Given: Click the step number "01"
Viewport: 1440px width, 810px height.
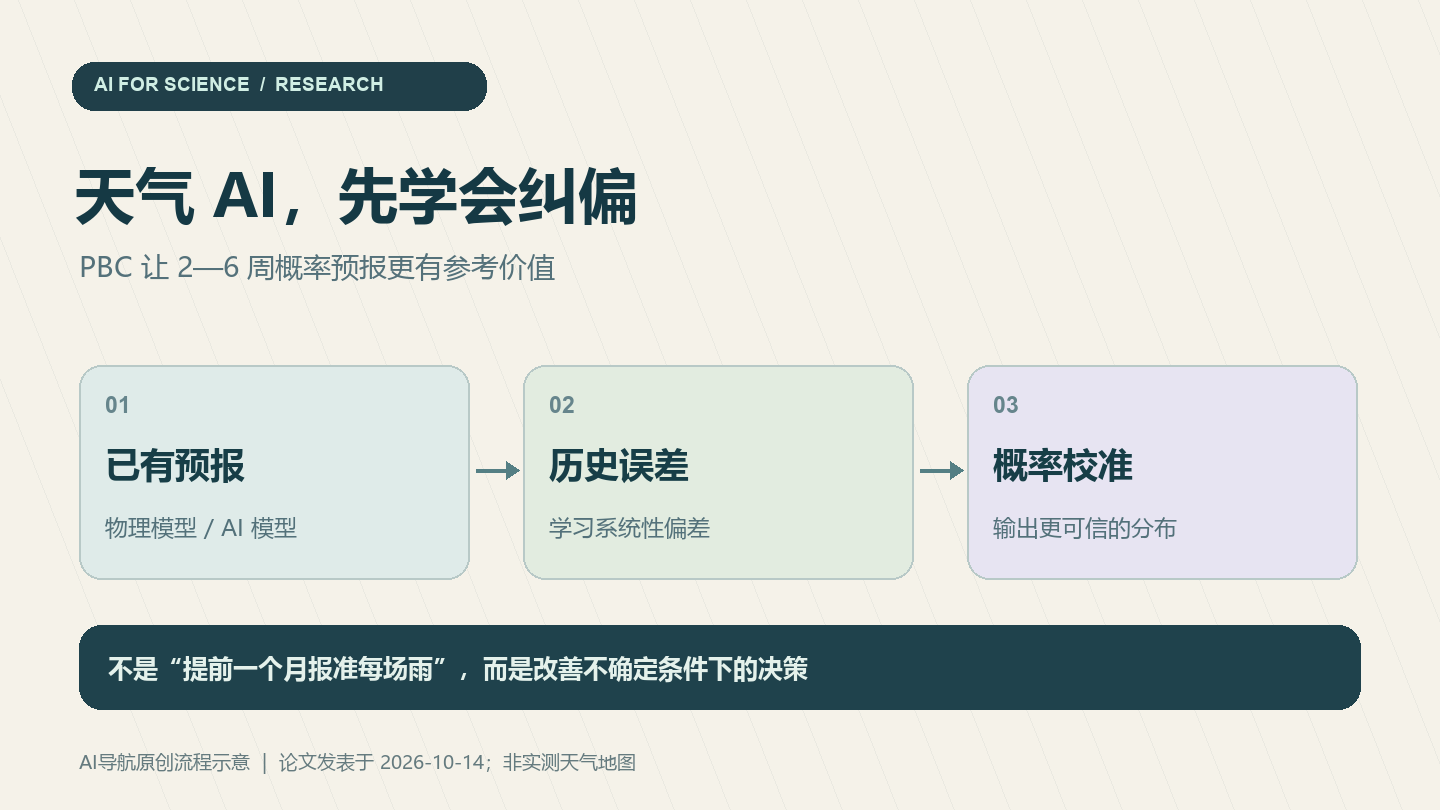Looking at the screenshot, I should (118, 405).
